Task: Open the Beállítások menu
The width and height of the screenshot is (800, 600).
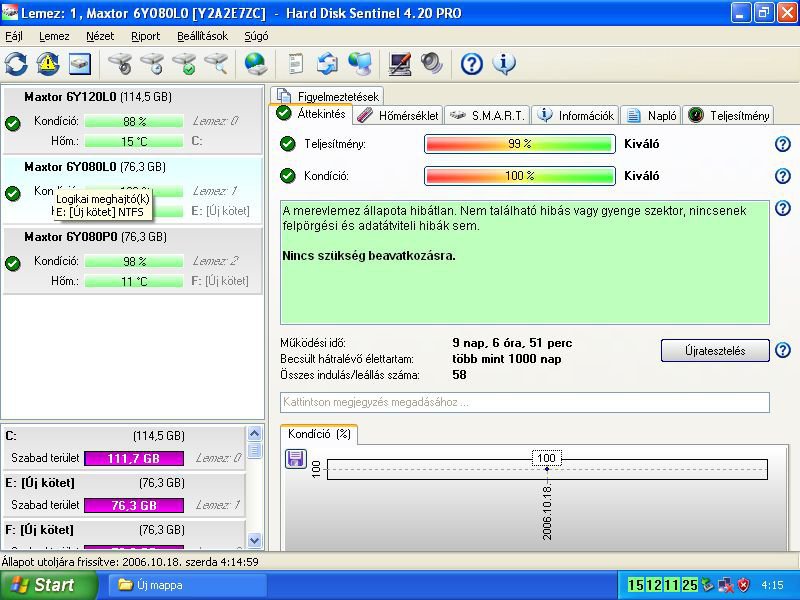Action: (x=203, y=36)
